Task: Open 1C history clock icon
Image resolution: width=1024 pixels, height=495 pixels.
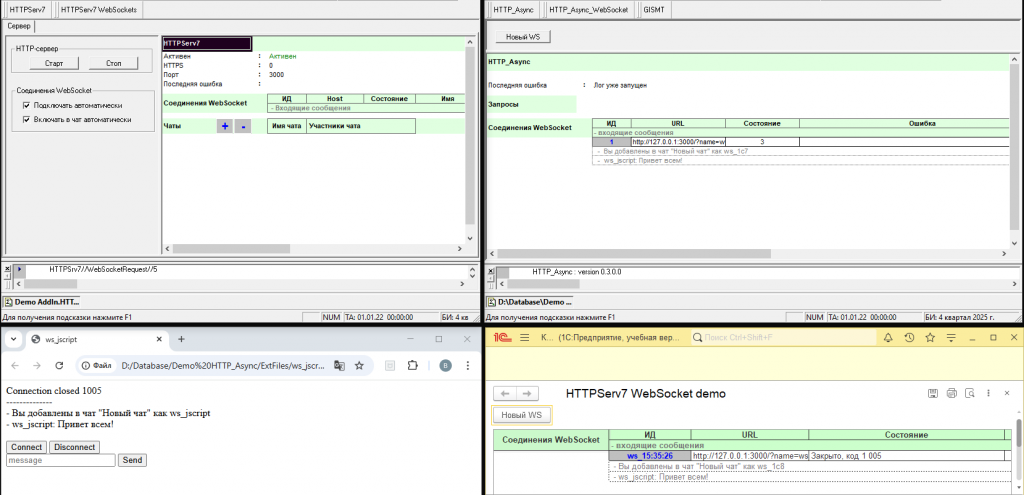Action: pos(909,338)
